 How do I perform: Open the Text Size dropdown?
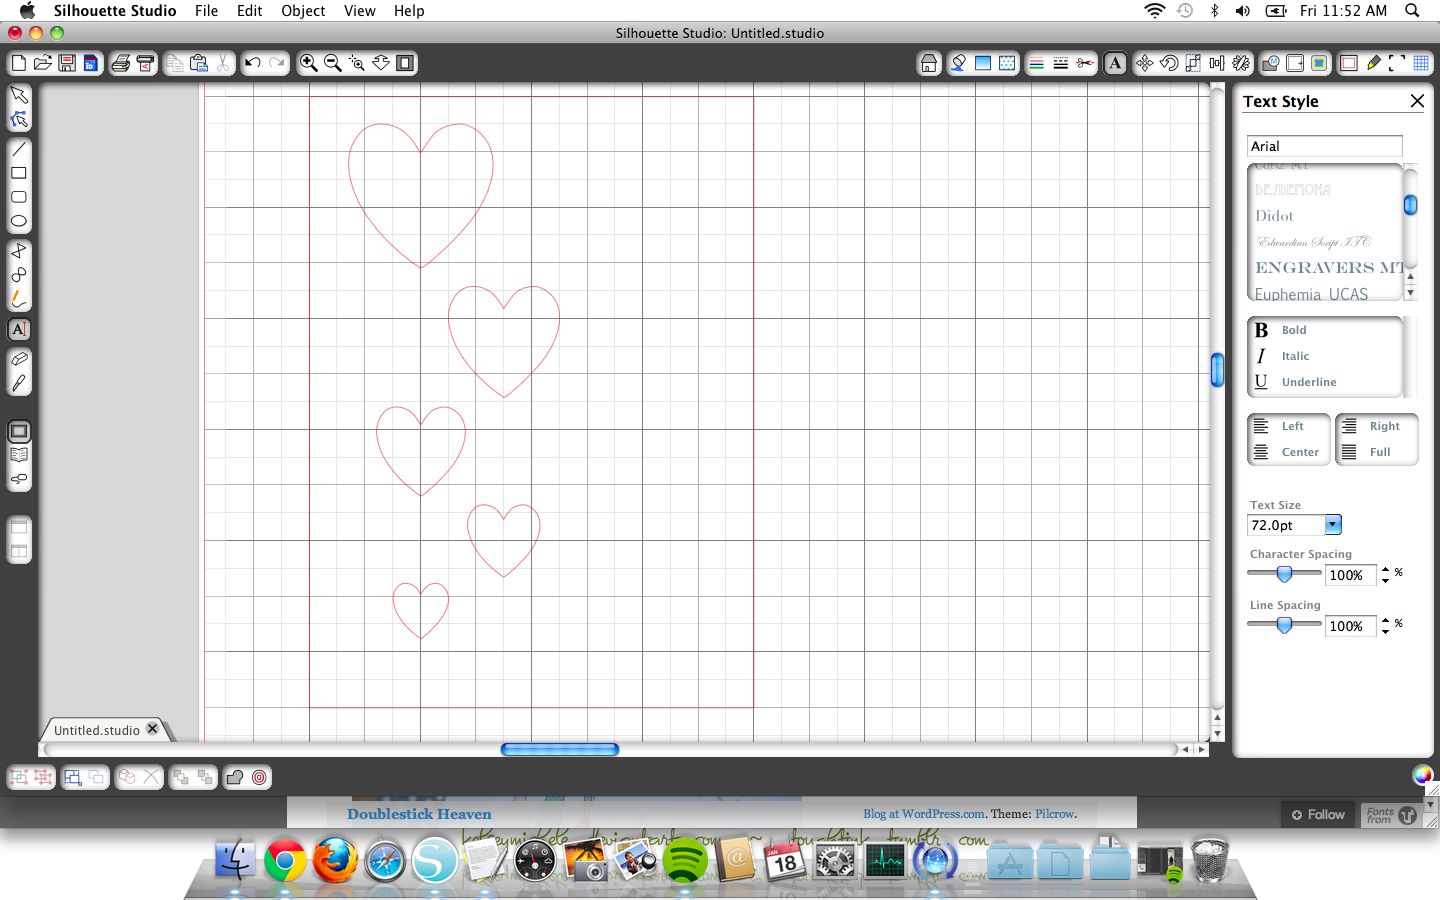coord(1331,524)
